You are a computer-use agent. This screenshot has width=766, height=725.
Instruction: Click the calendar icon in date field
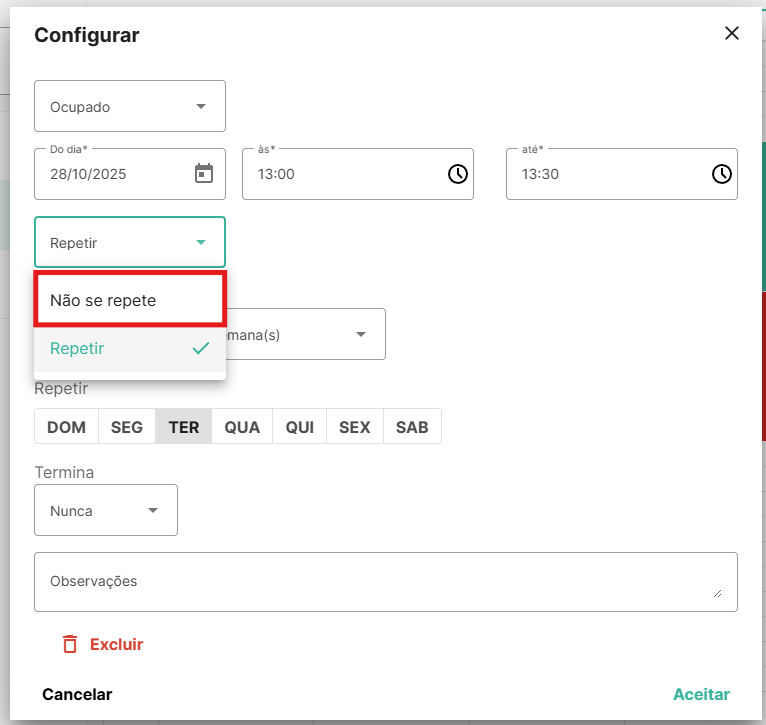click(x=204, y=174)
